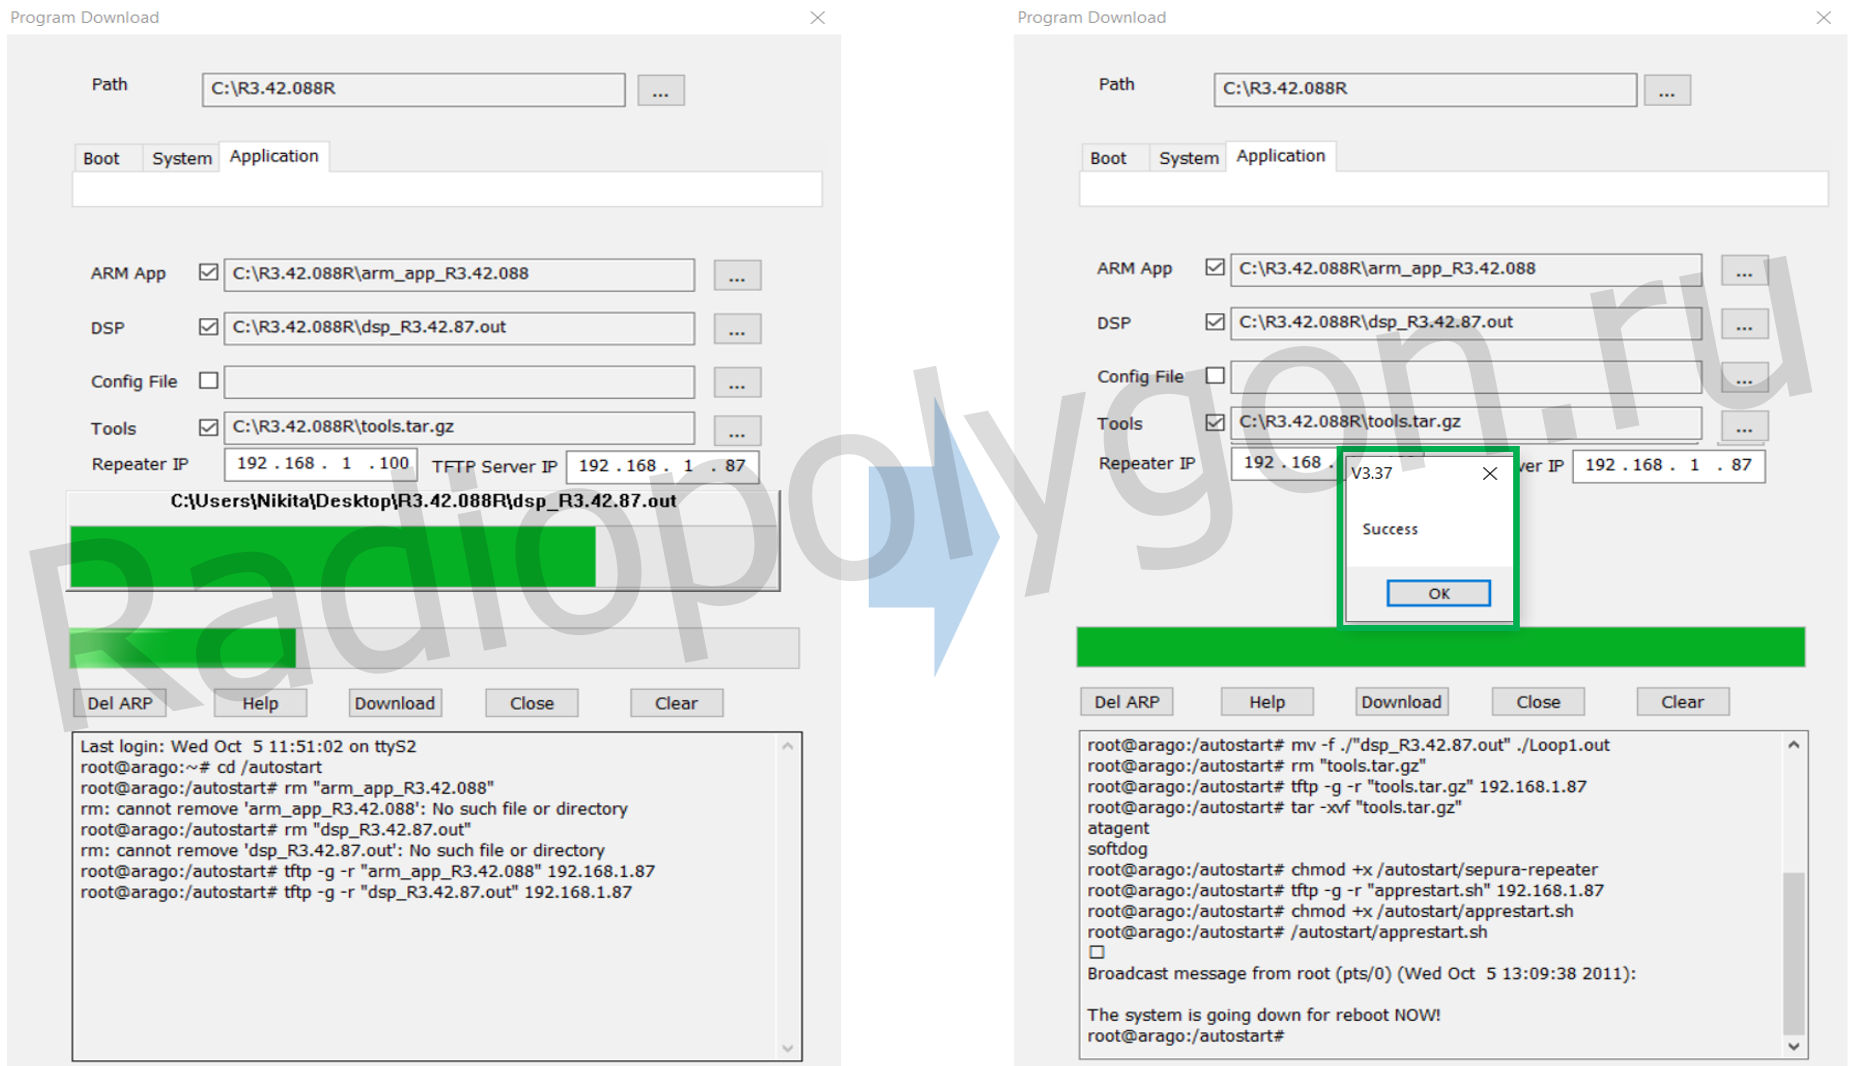Click Repeater IP address field in left window
Viewport: 1859px width, 1066px height.
pos(320,464)
